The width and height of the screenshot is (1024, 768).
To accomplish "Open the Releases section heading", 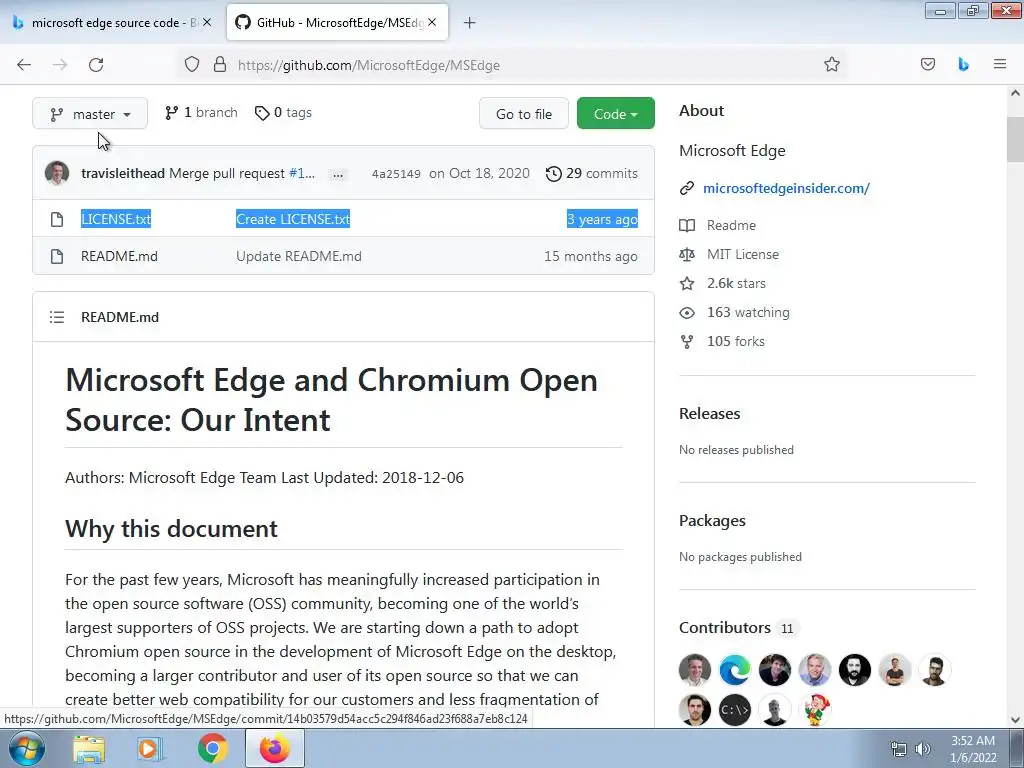I will pyautogui.click(x=709, y=413).
